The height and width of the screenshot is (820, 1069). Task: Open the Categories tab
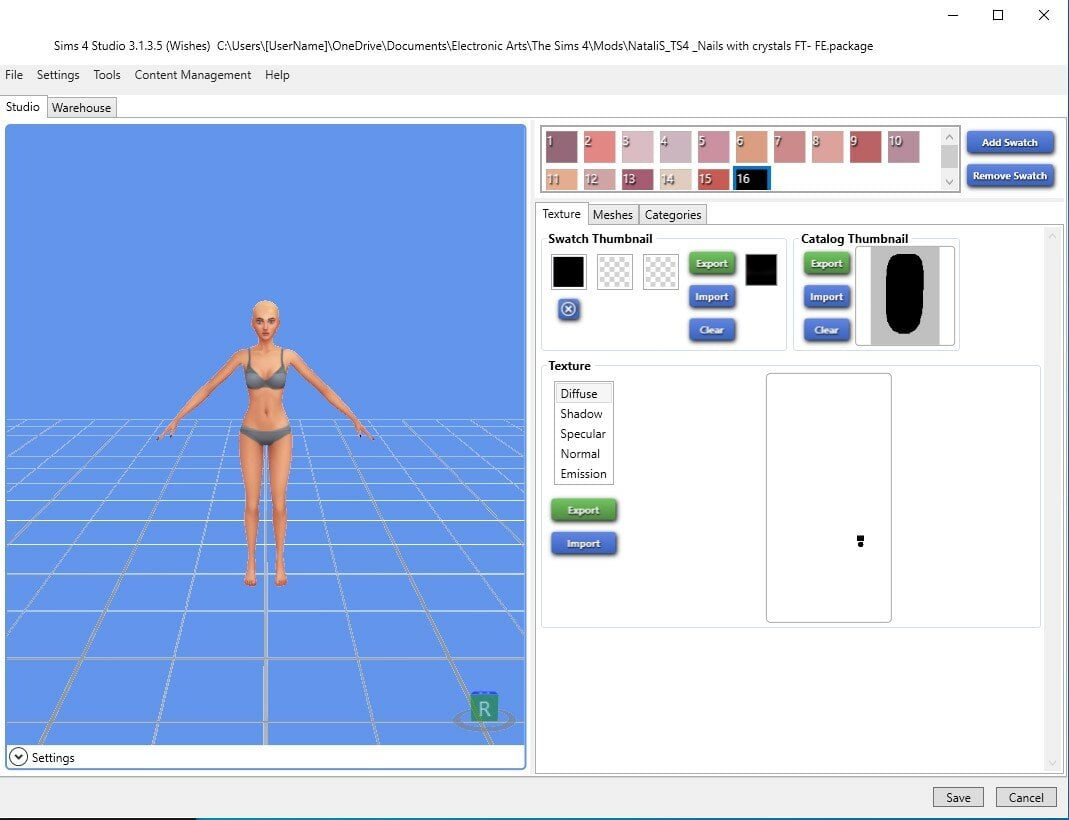pos(673,215)
